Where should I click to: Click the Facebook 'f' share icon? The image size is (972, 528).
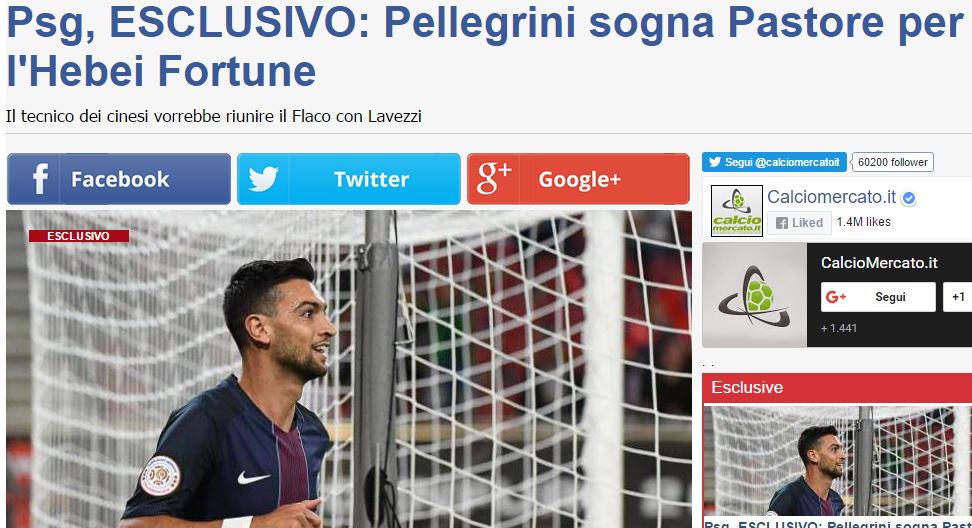40,179
